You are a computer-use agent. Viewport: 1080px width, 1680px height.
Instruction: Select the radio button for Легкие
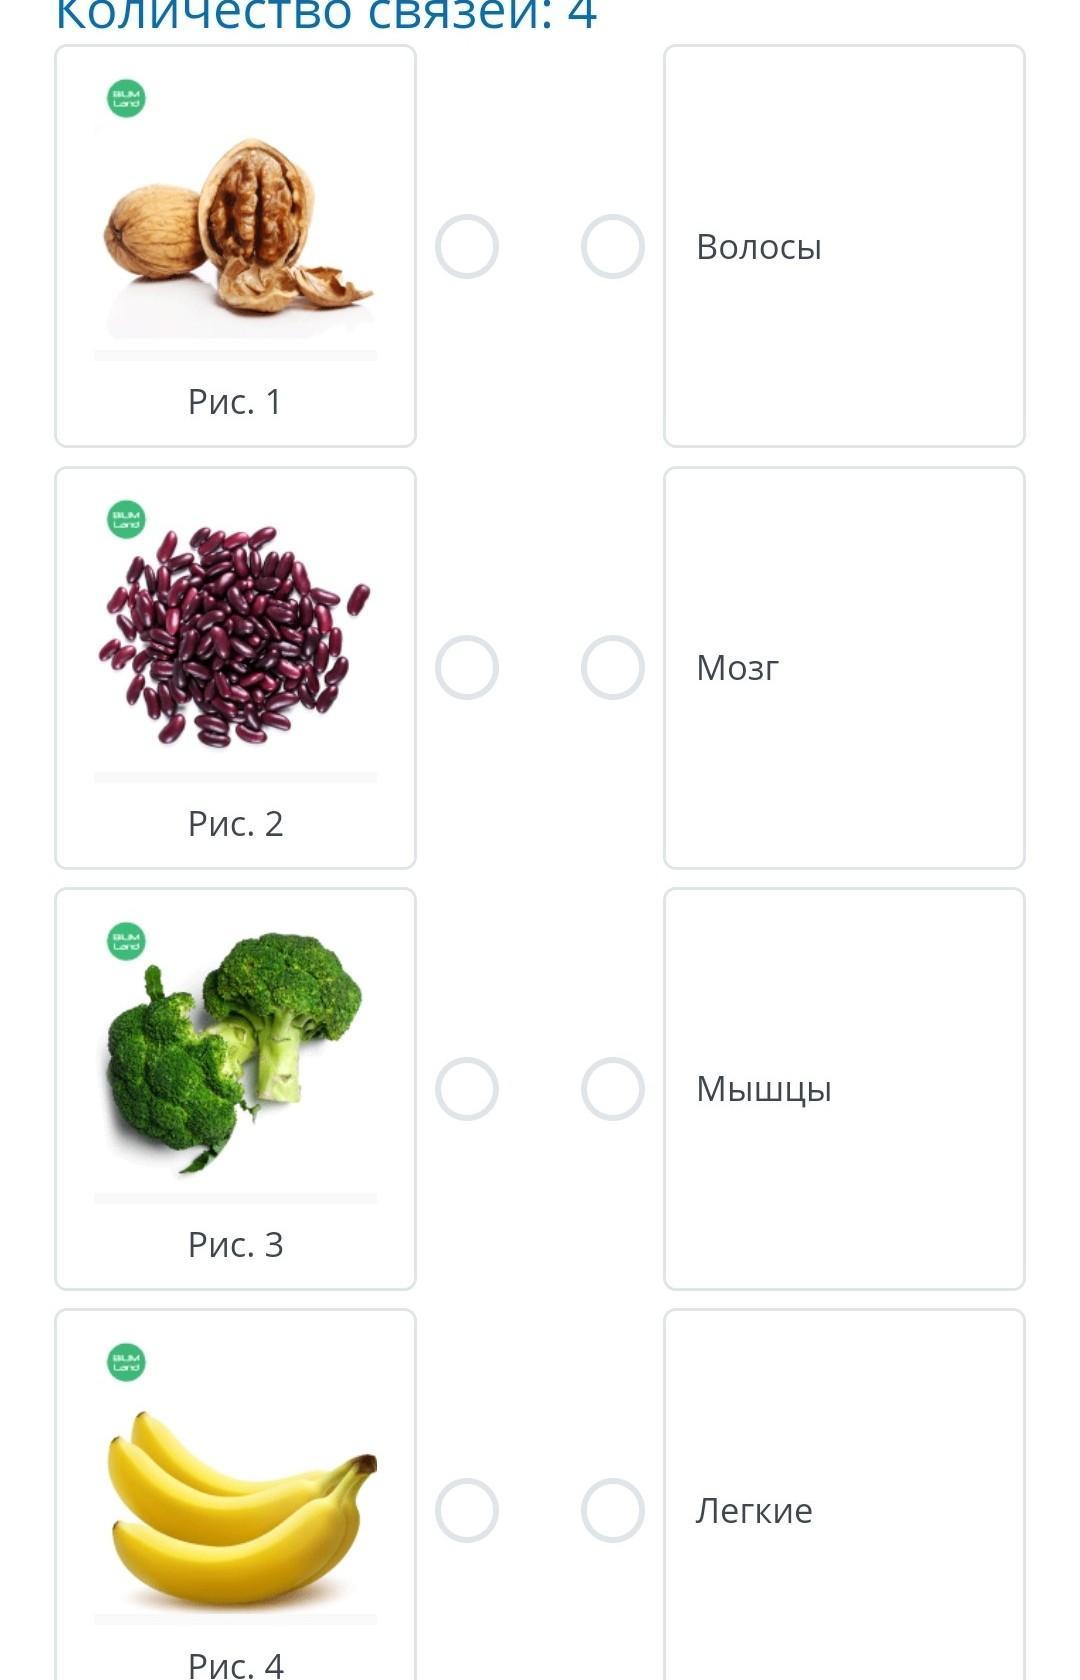612,1509
